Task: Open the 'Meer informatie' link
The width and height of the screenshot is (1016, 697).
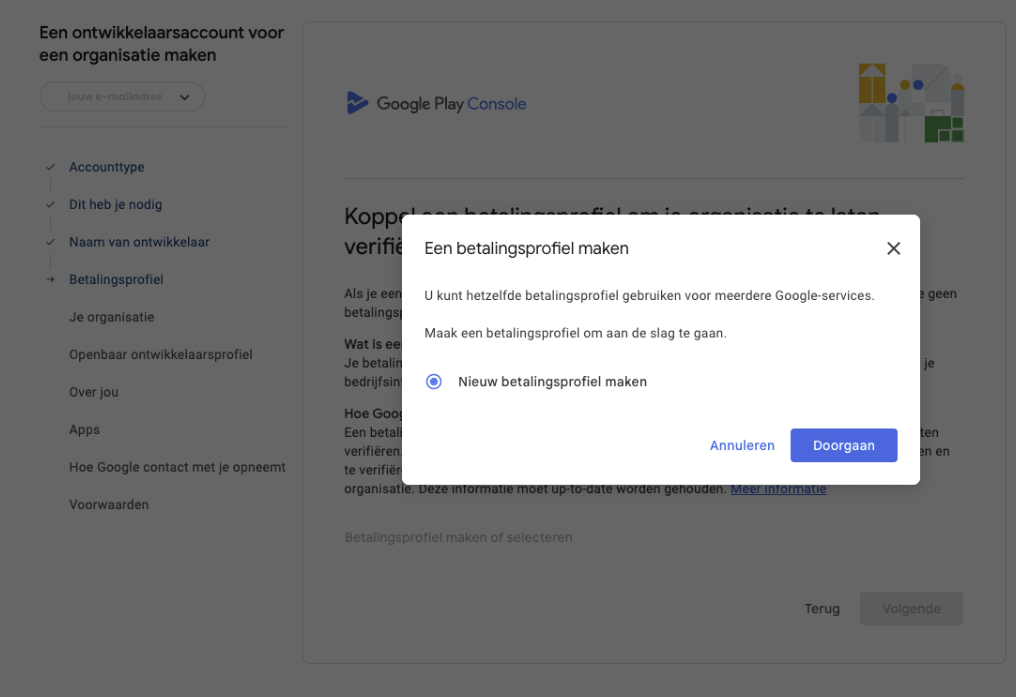Action: click(778, 489)
